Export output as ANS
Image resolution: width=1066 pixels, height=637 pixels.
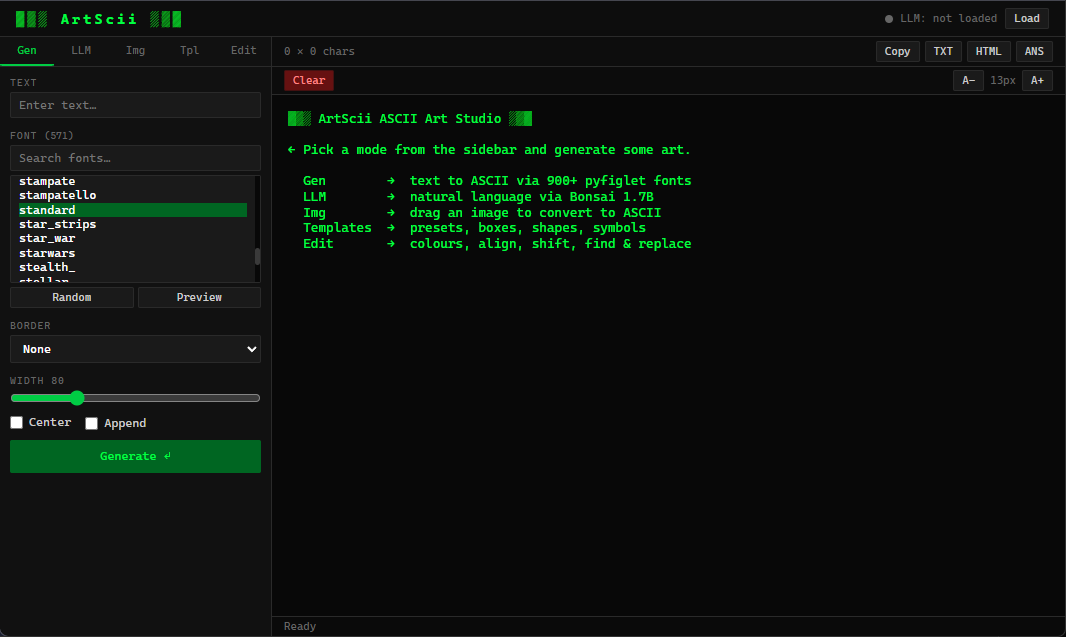click(x=1034, y=52)
